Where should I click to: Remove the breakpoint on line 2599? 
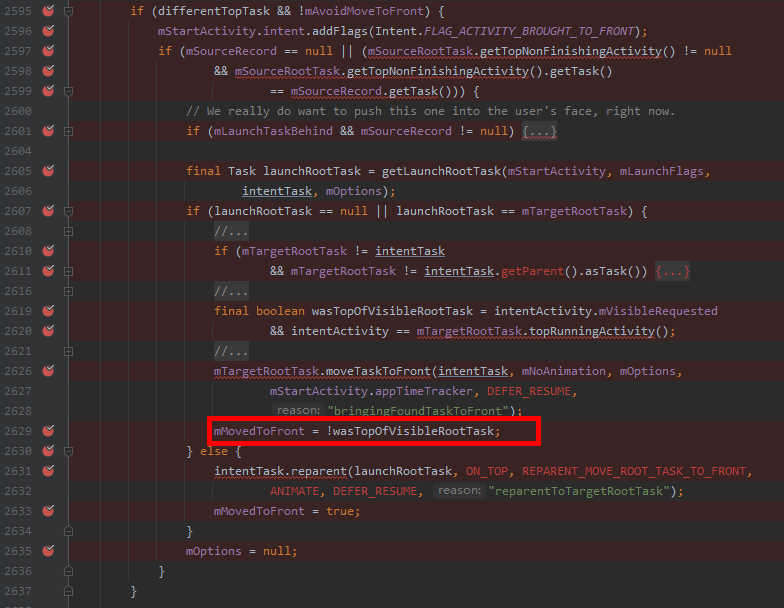click(x=48, y=90)
